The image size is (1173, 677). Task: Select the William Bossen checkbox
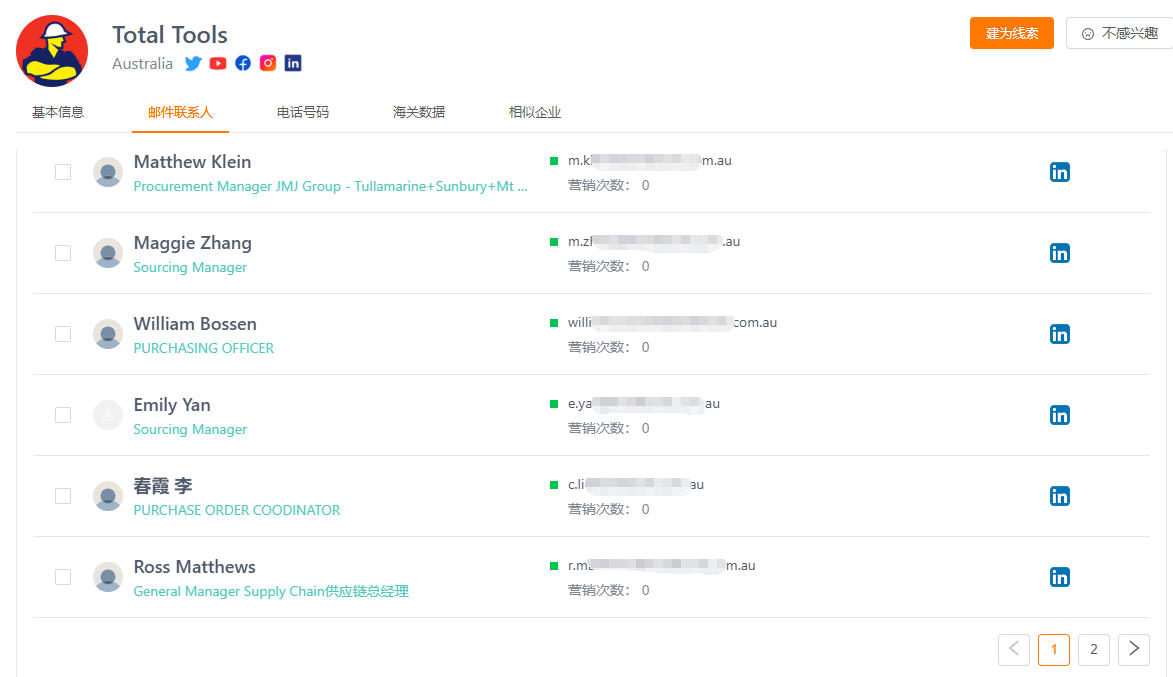63,334
